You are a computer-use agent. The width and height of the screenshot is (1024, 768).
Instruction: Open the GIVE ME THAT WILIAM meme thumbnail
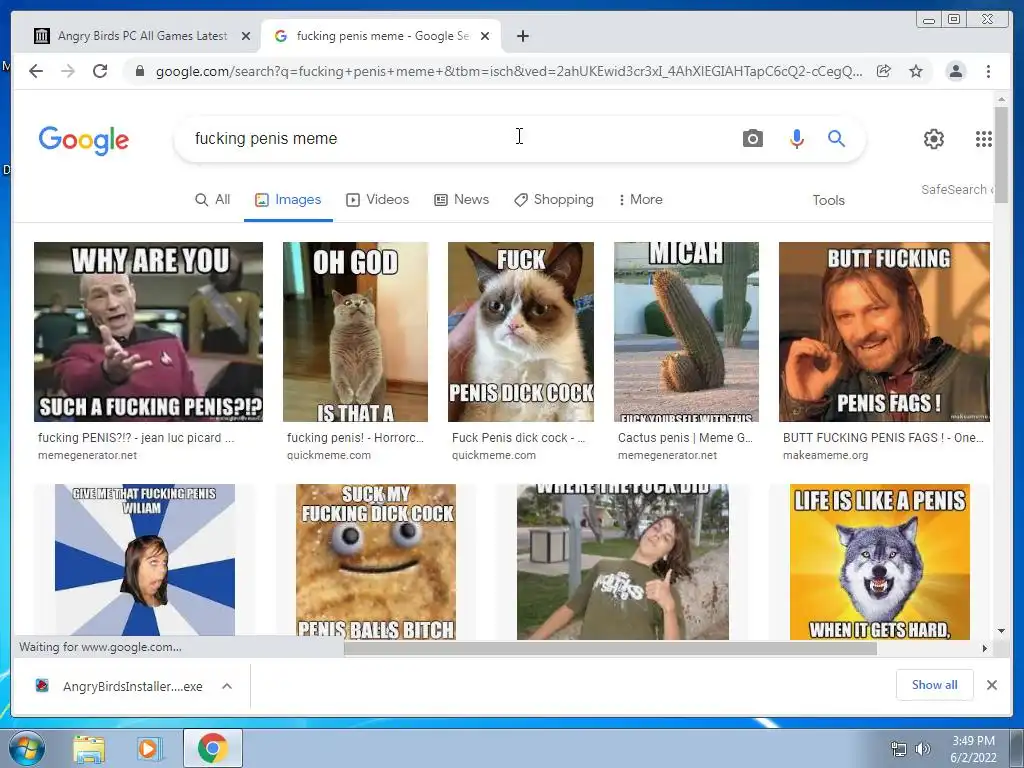[145, 560]
